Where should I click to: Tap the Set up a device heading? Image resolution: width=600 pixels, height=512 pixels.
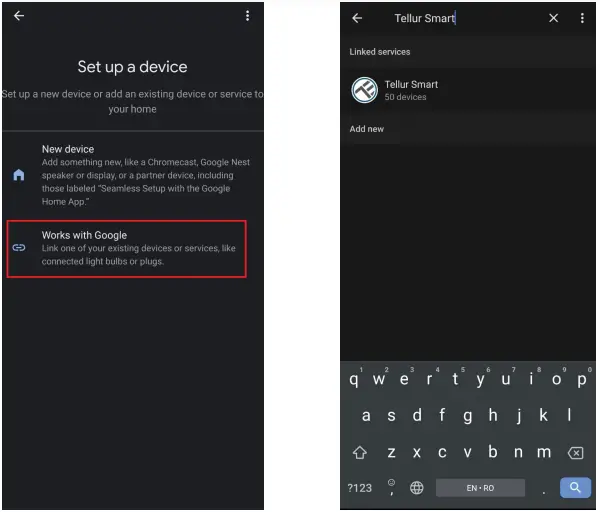click(132, 67)
